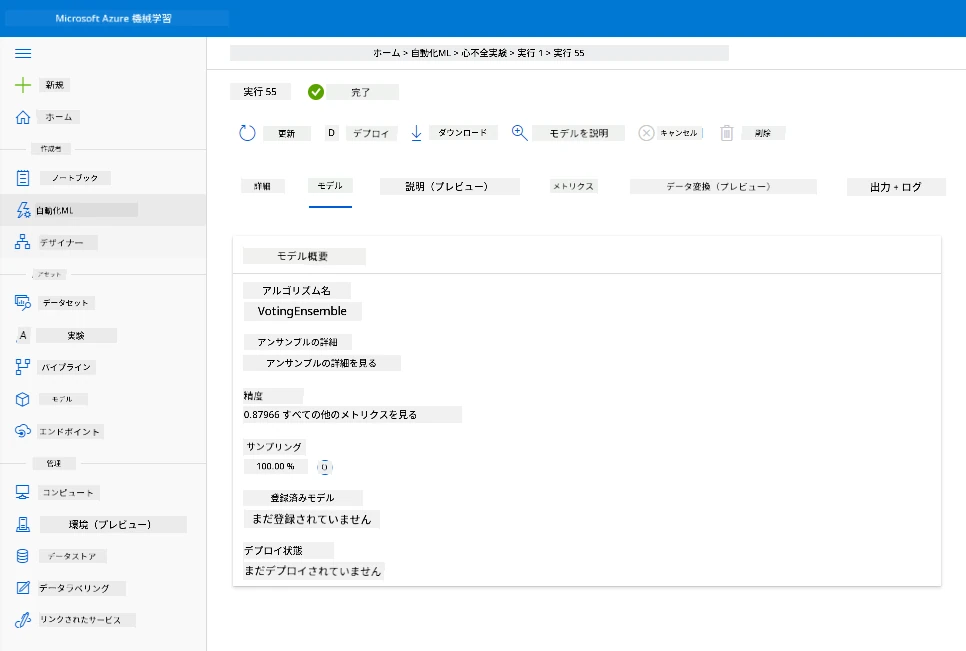Click the green plus 新規 icon
The width and height of the screenshot is (966, 651).
[23, 85]
